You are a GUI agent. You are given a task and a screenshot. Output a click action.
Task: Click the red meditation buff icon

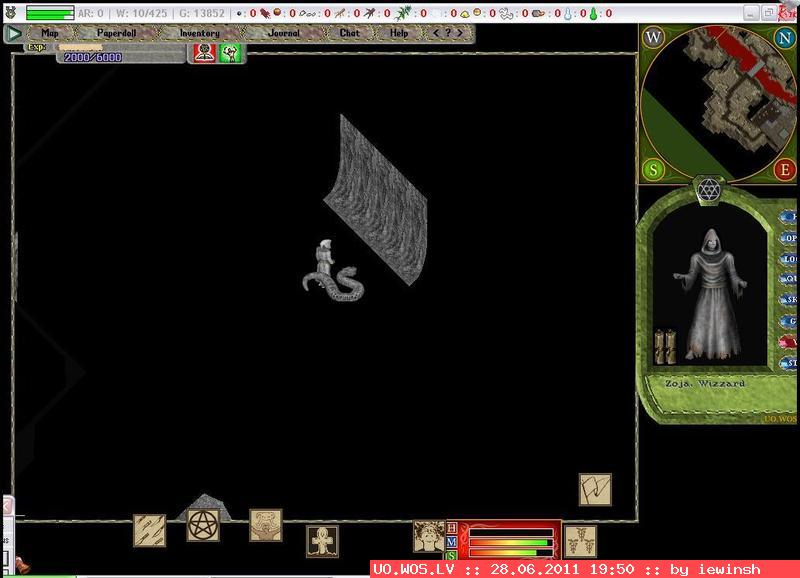(204, 53)
